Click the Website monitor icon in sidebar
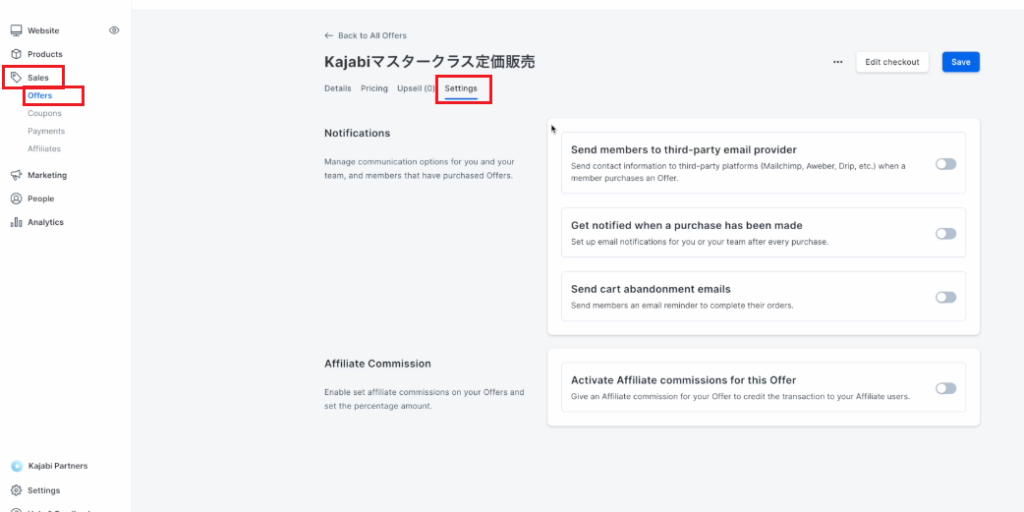 (x=16, y=31)
